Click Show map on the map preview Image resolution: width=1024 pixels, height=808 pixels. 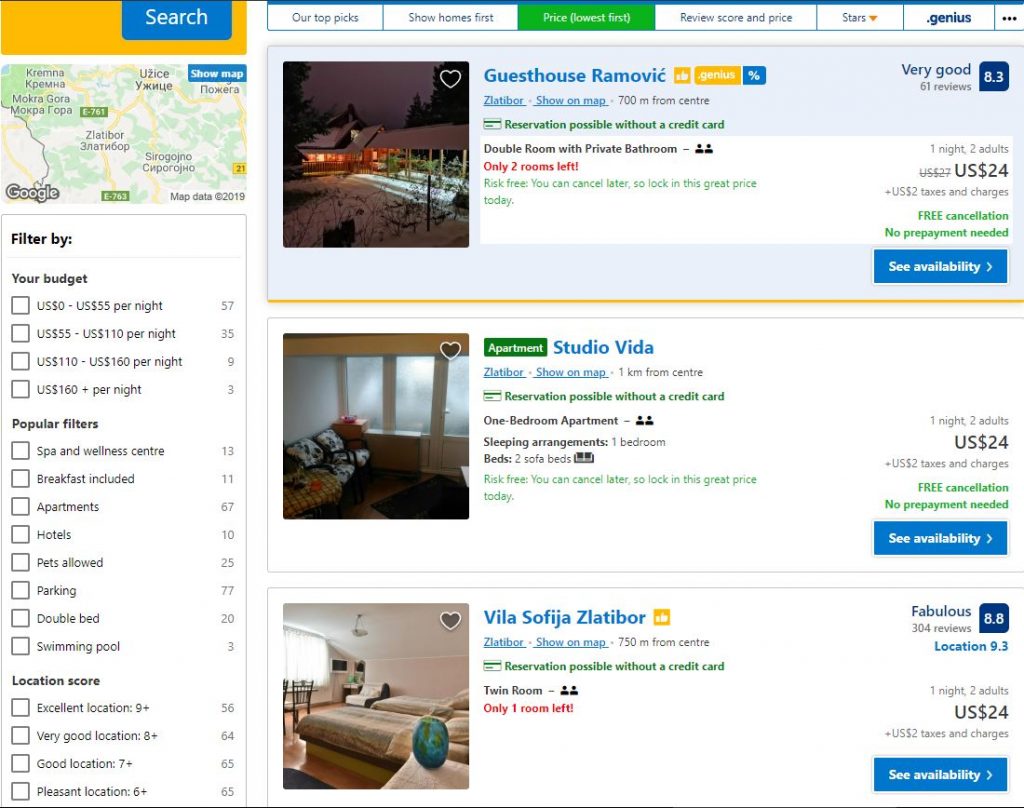[217, 73]
